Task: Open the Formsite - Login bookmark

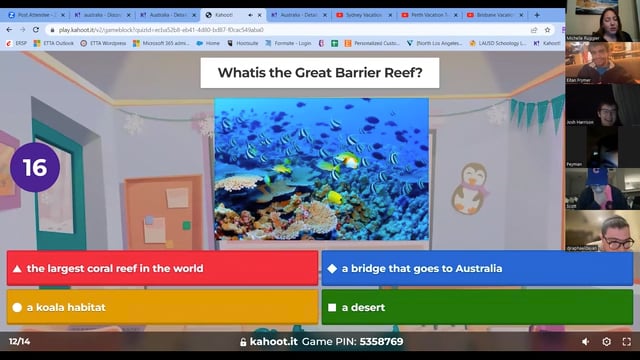Action: (288, 43)
